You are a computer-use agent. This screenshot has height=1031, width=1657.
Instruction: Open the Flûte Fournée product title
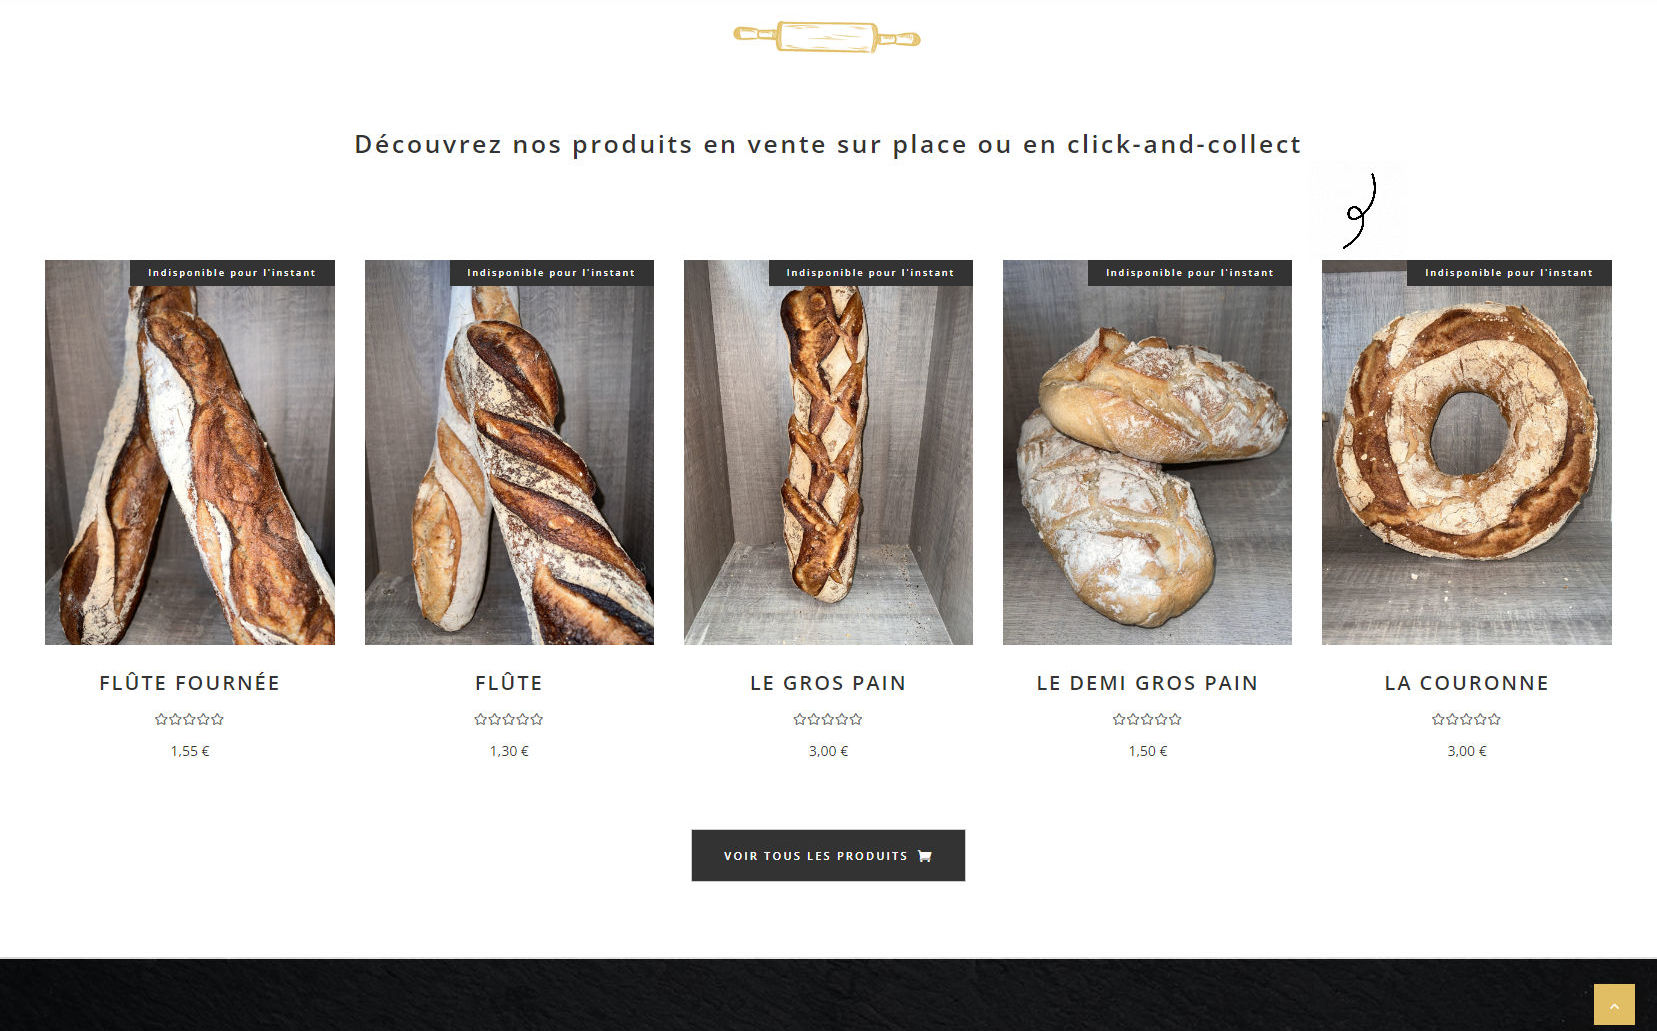pyautogui.click(x=189, y=683)
